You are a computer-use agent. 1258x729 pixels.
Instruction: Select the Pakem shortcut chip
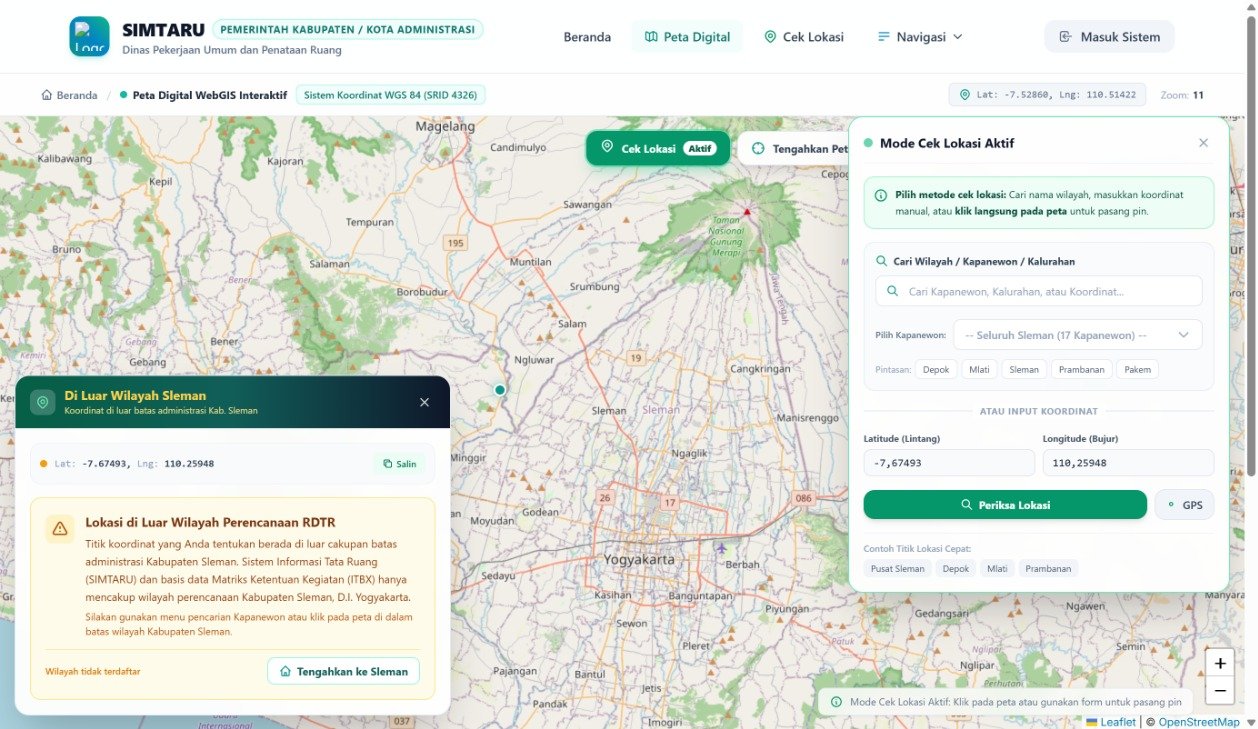tap(1137, 369)
